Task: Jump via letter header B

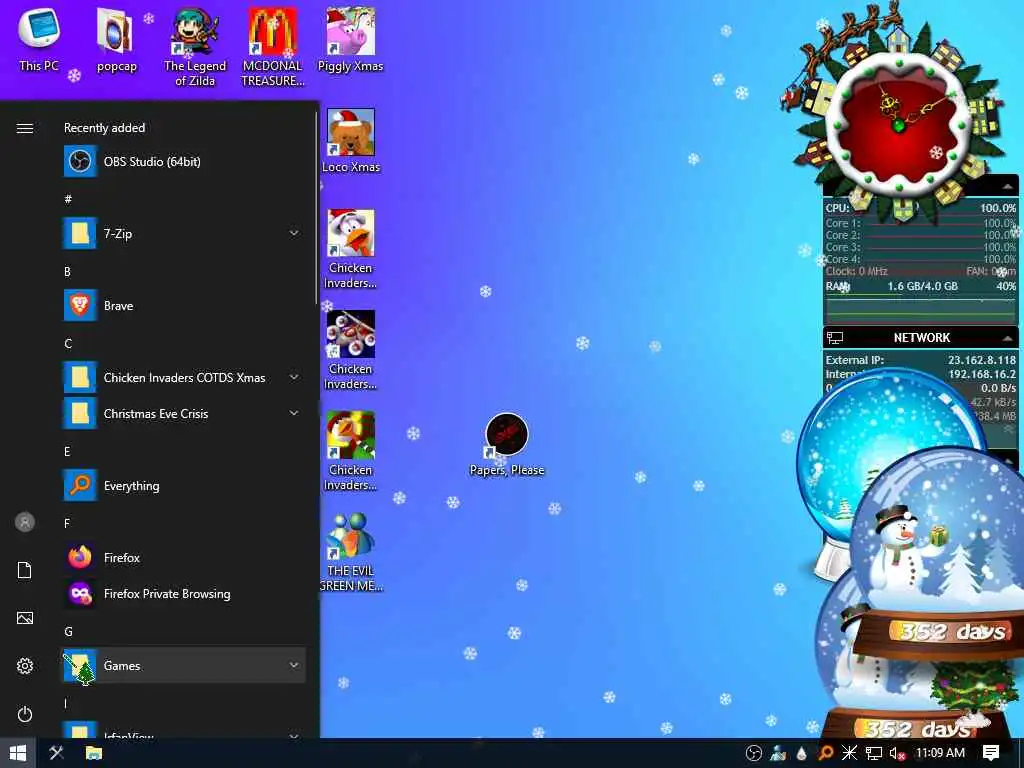Action: coord(67,272)
